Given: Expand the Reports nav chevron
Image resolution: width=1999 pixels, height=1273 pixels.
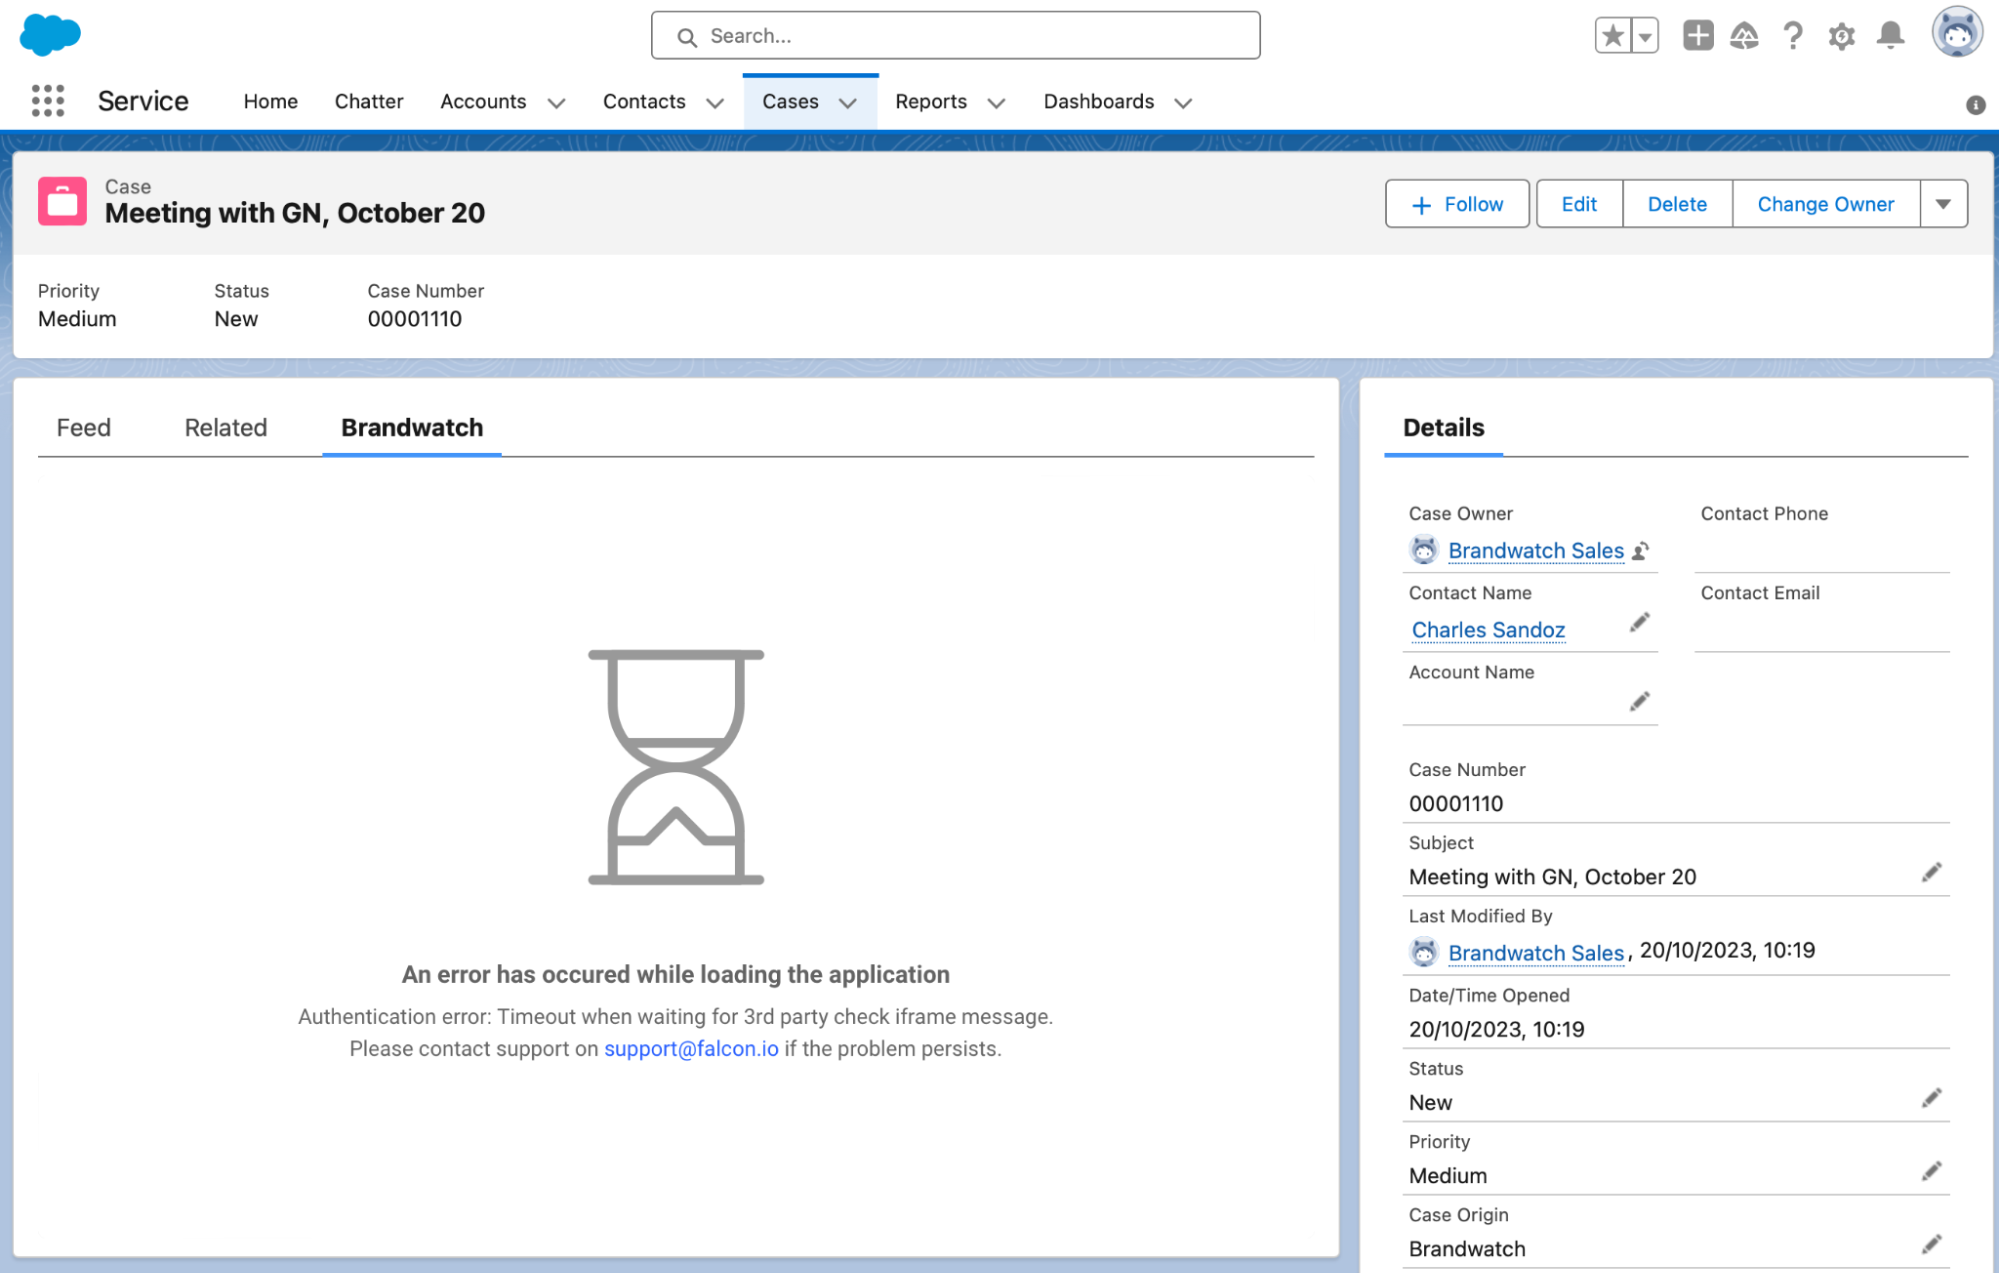Looking at the screenshot, I should coord(996,103).
